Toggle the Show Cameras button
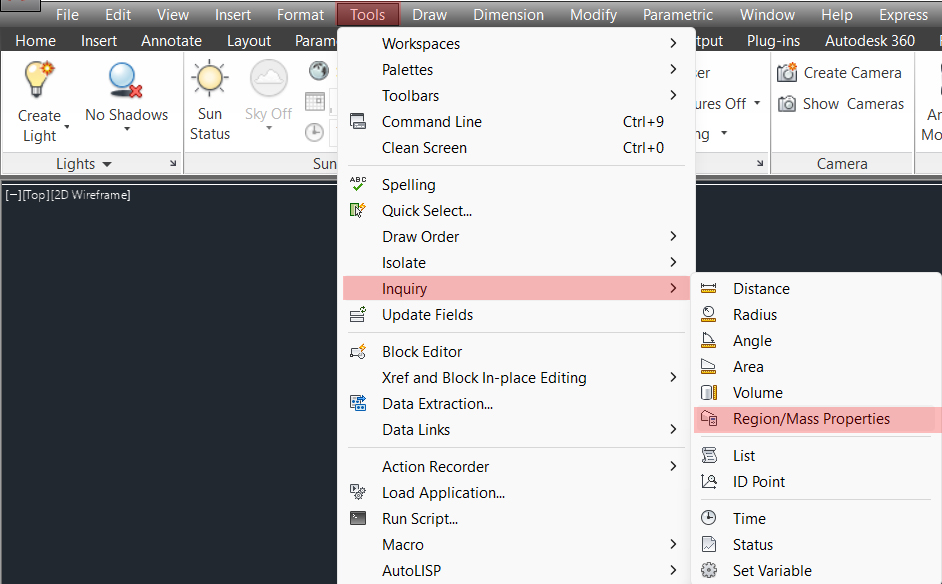The height and width of the screenshot is (584, 942). (x=840, y=104)
